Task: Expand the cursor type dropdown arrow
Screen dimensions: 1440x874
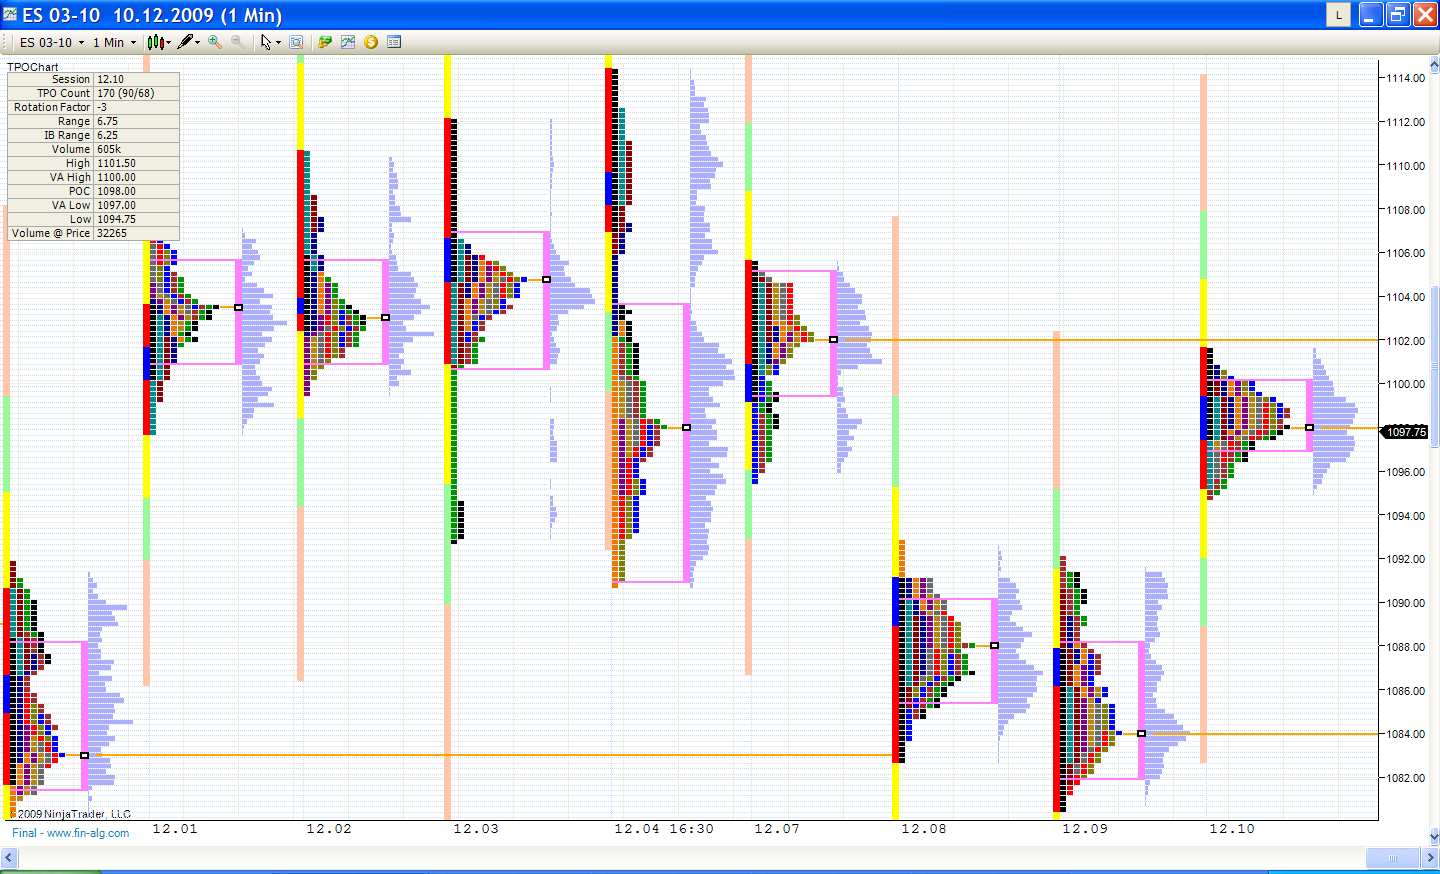Action: point(278,43)
